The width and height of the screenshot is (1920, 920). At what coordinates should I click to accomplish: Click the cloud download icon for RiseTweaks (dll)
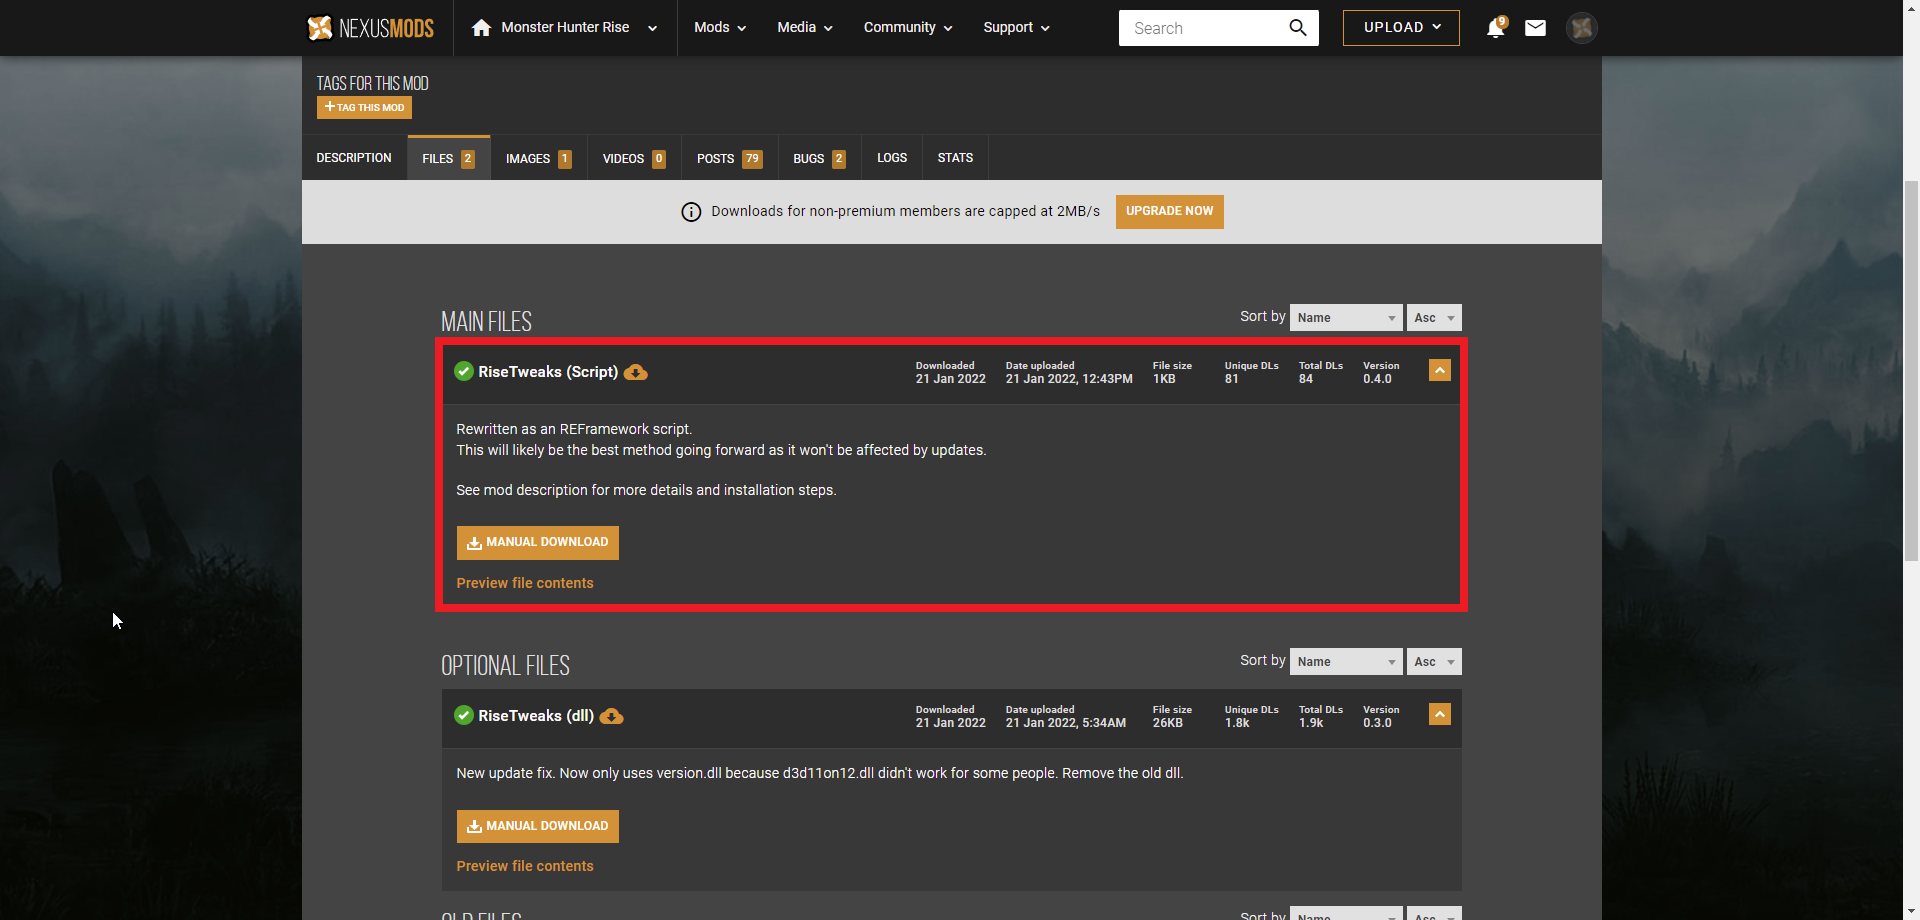[611, 716]
